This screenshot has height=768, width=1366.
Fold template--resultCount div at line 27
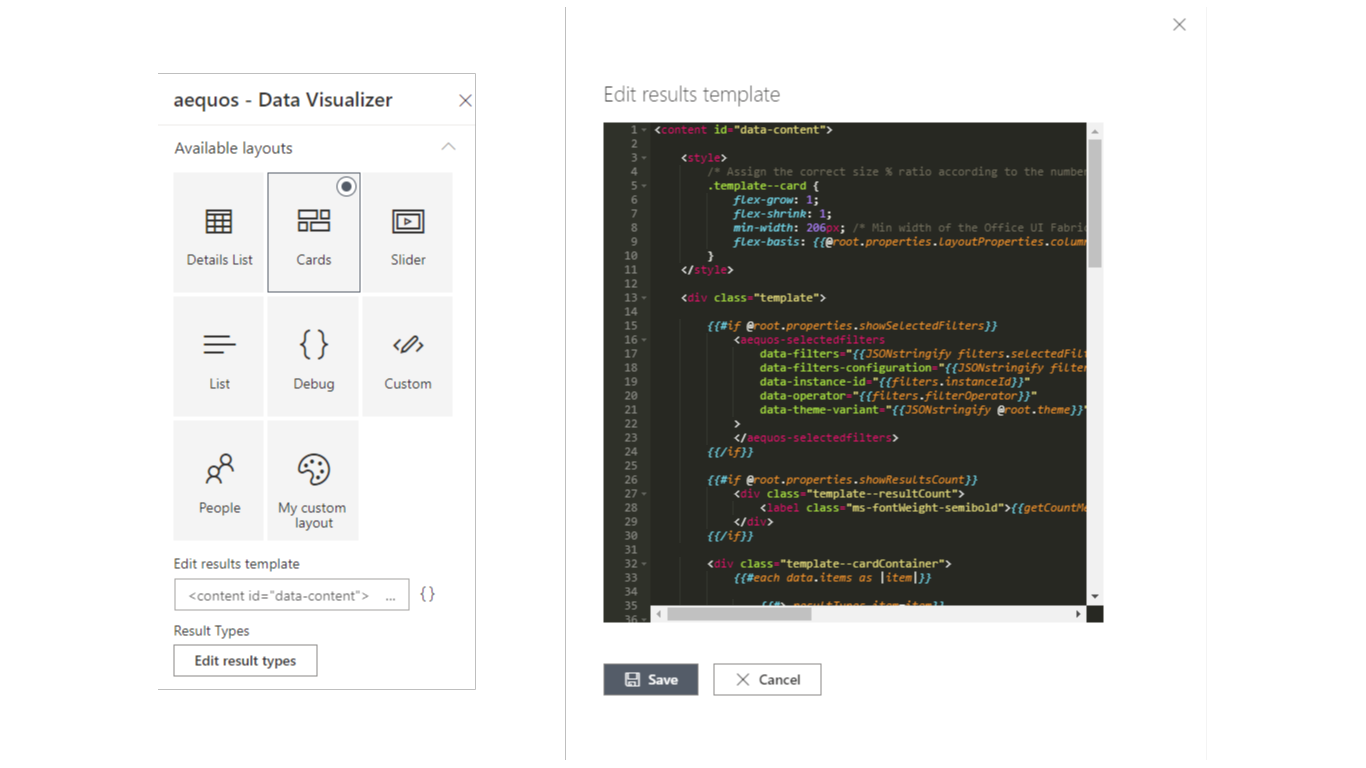coord(644,494)
